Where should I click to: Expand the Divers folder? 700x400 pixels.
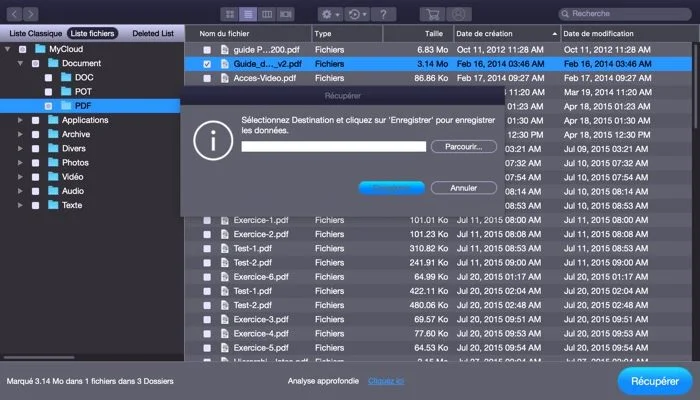(x=21, y=149)
